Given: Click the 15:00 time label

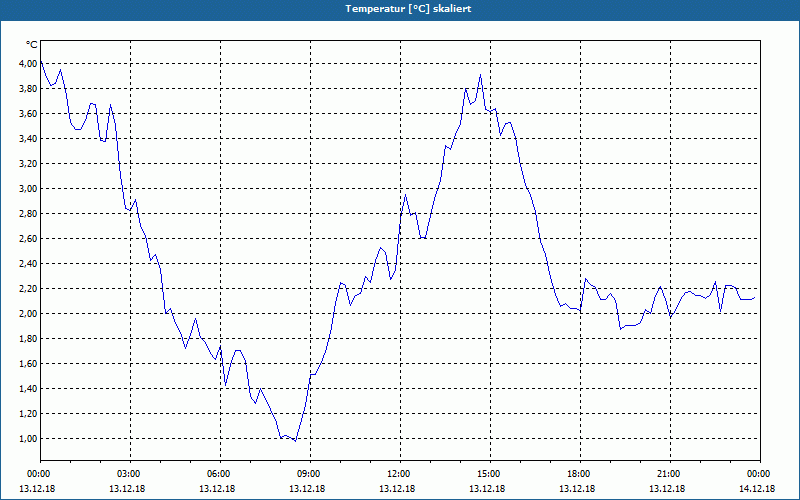Looking at the screenshot, I should click(490, 474).
